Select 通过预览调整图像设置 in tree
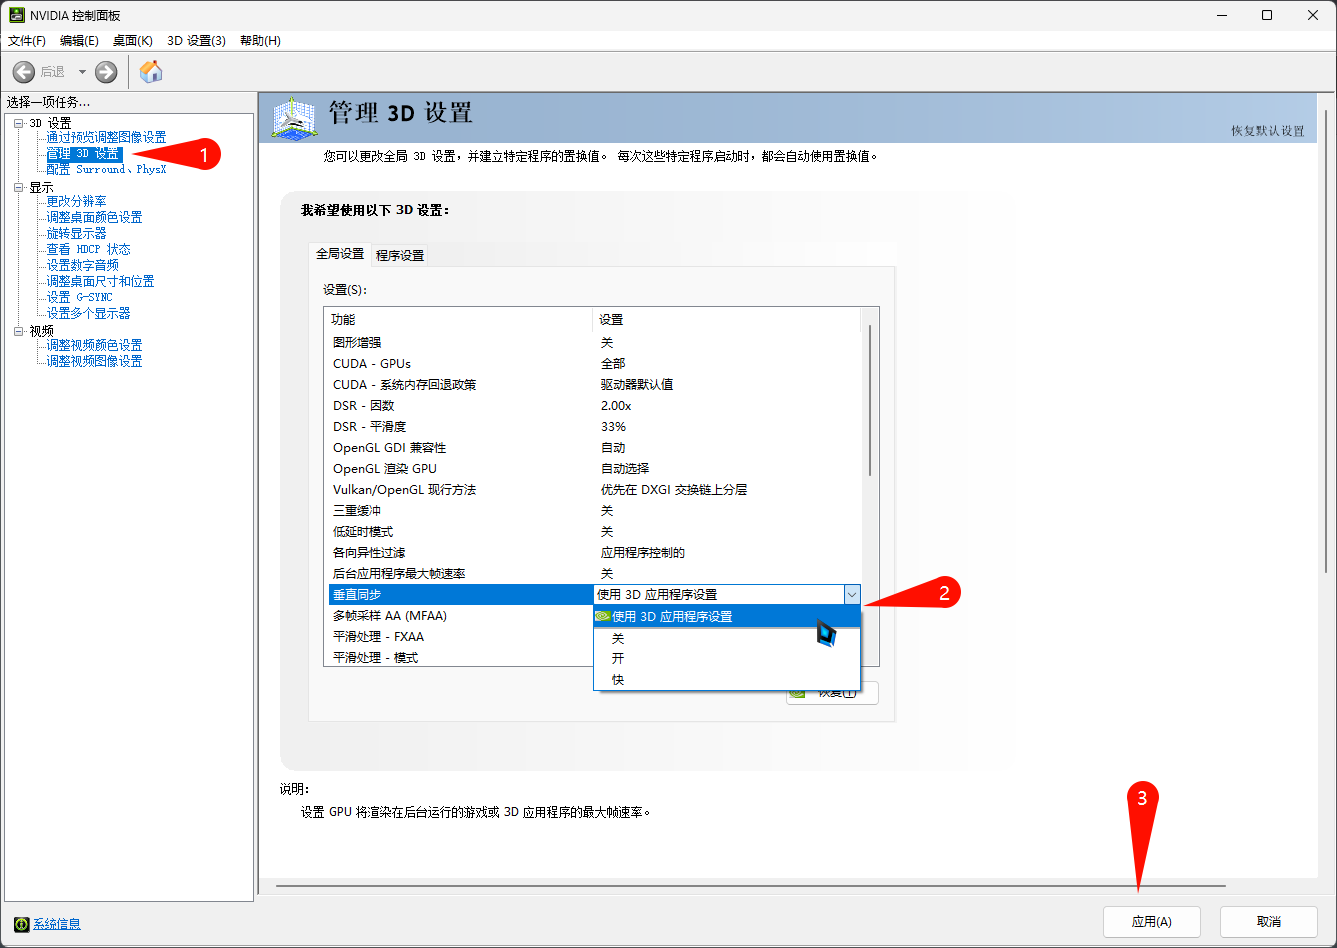 tap(106, 137)
